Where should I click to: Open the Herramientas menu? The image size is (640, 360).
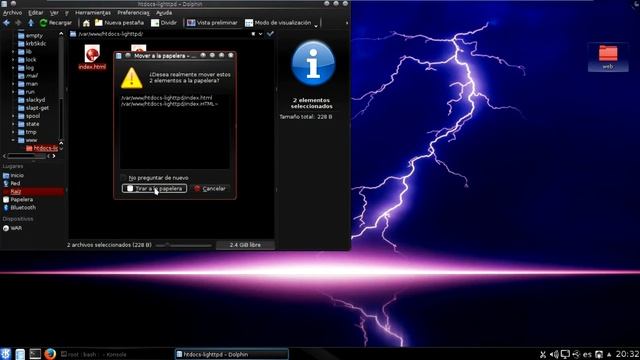click(93, 13)
